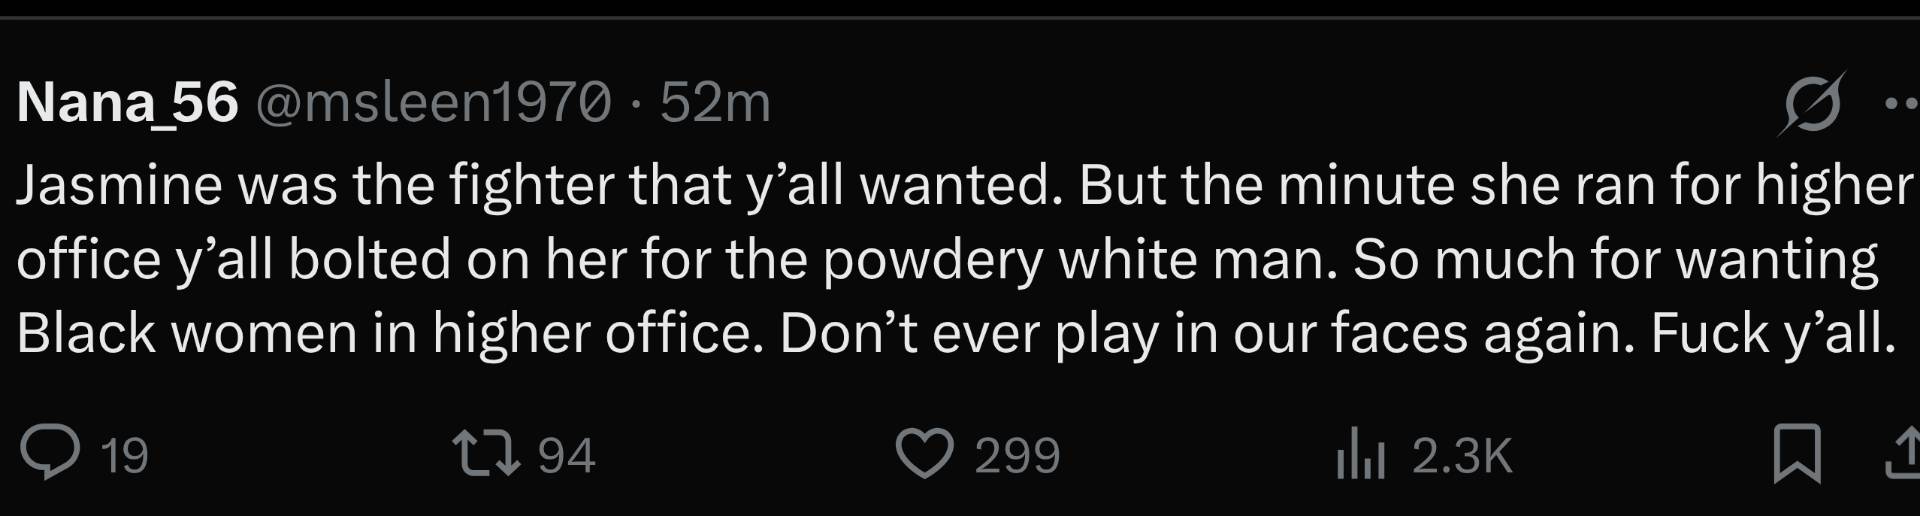This screenshot has width=1920, height=516.
Task: Click the @msleen1970 handle
Action: [433, 102]
